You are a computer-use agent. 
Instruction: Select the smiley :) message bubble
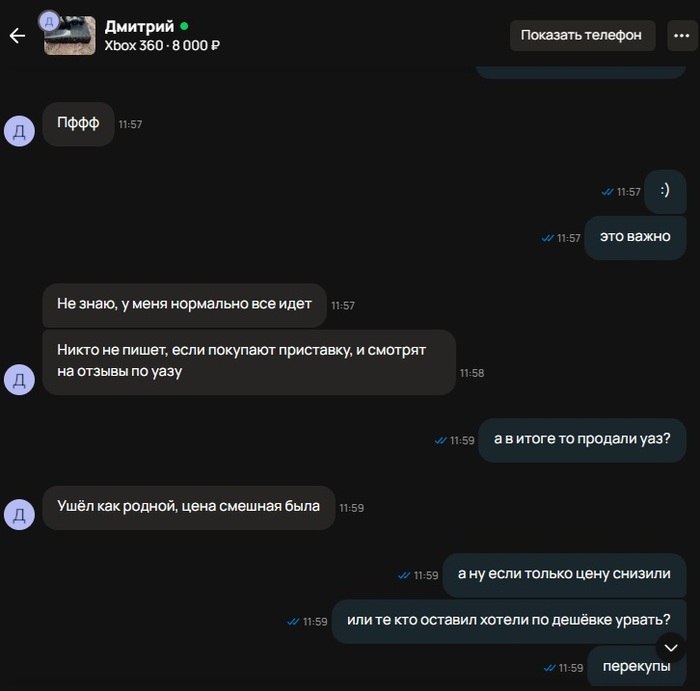tap(665, 191)
